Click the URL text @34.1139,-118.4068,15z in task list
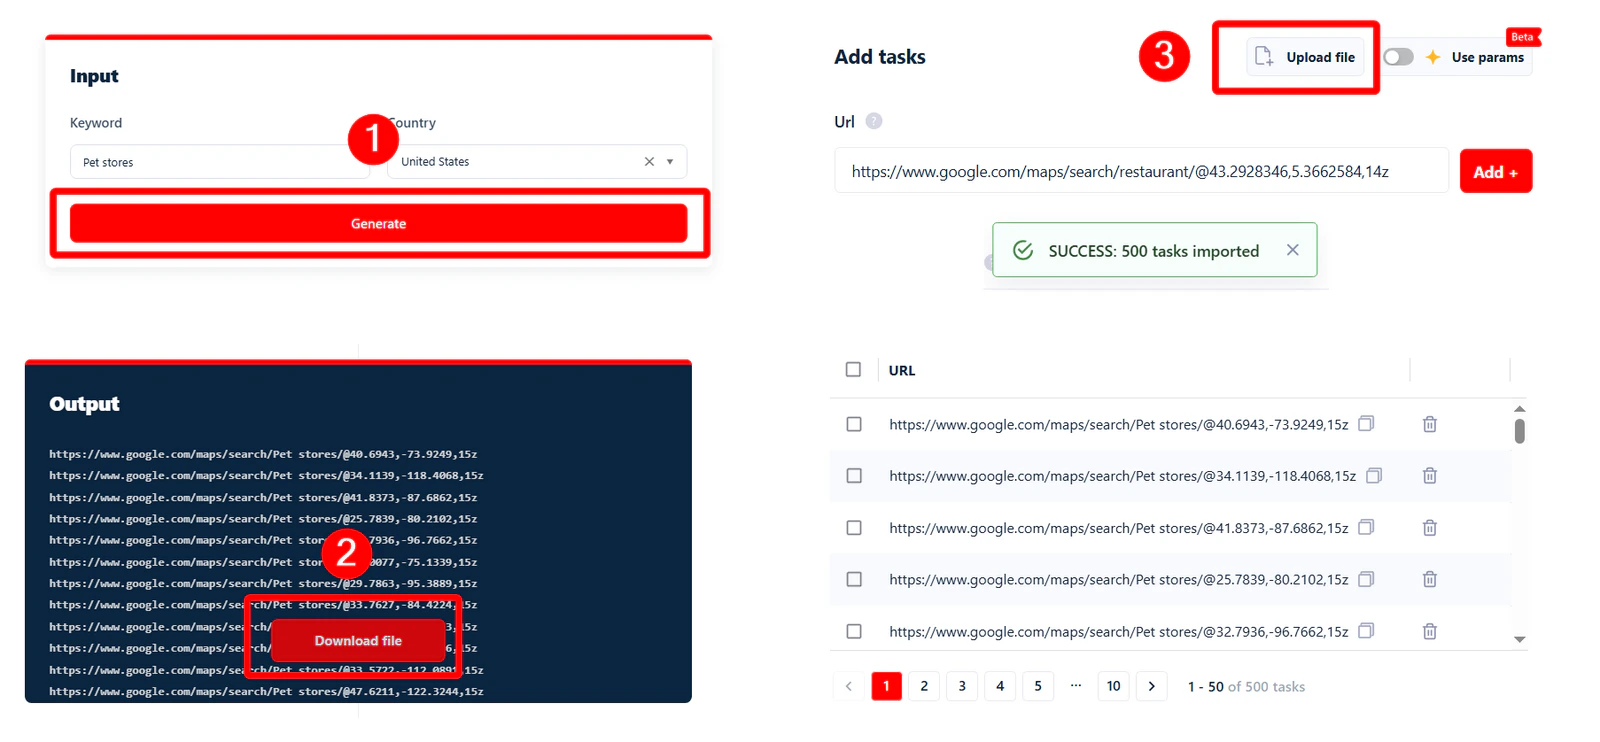This screenshot has width=1600, height=742. coord(1122,476)
